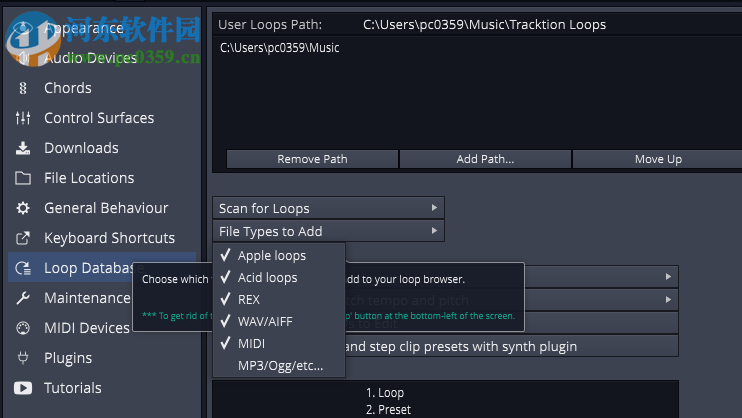This screenshot has height=418, width=742.
Task: Click the Loop Database refresh icon
Action: [23, 268]
